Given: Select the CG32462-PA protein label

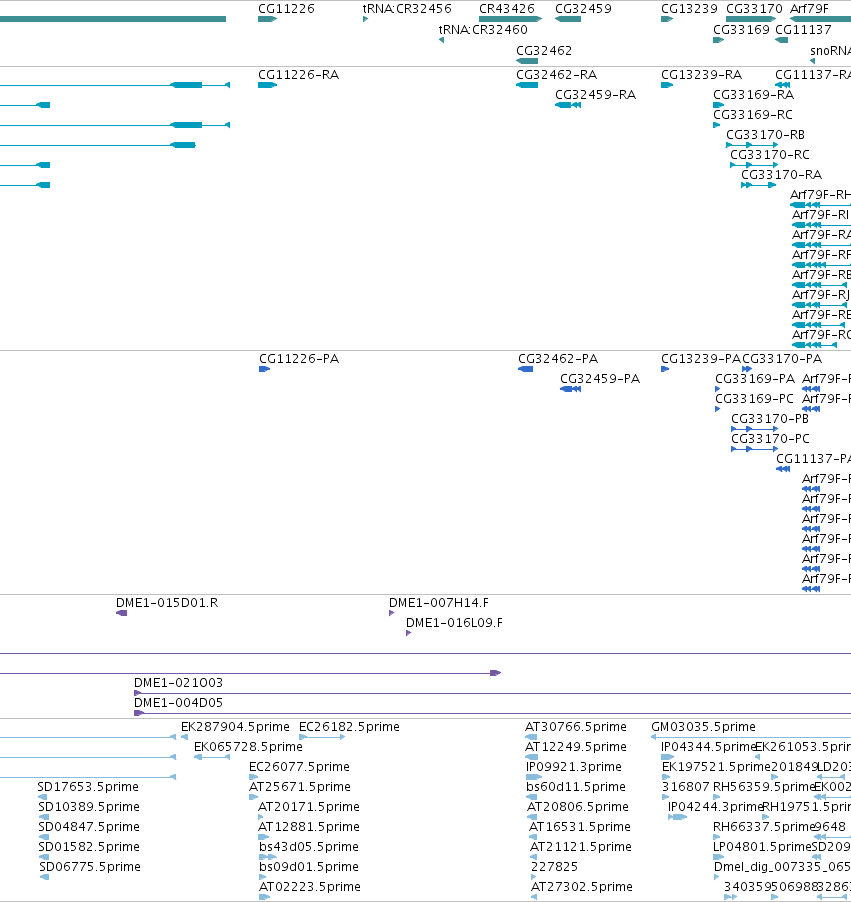Looking at the screenshot, I should pyautogui.click(x=558, y=358).
